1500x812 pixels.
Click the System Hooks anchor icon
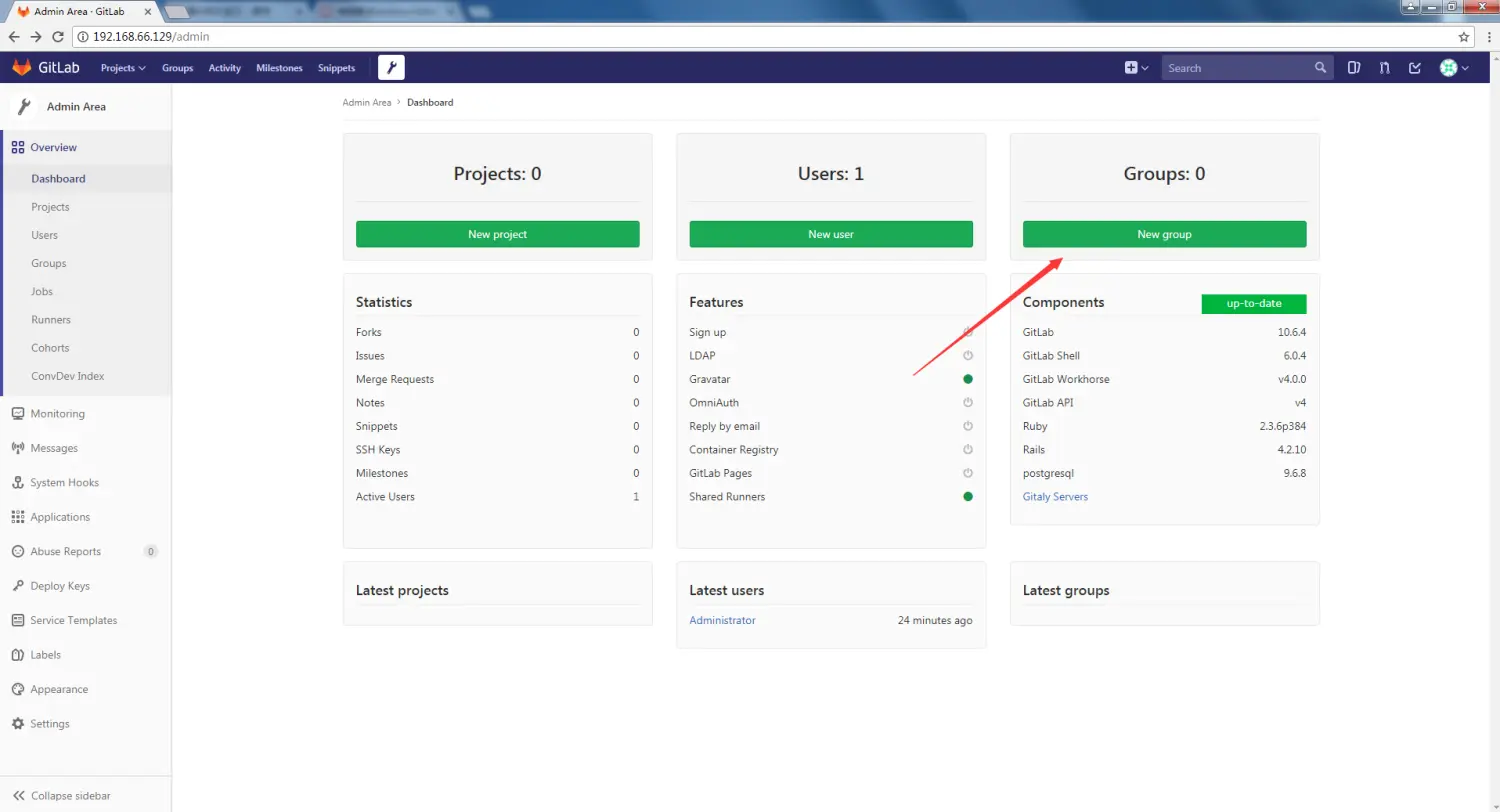point(17,483)
